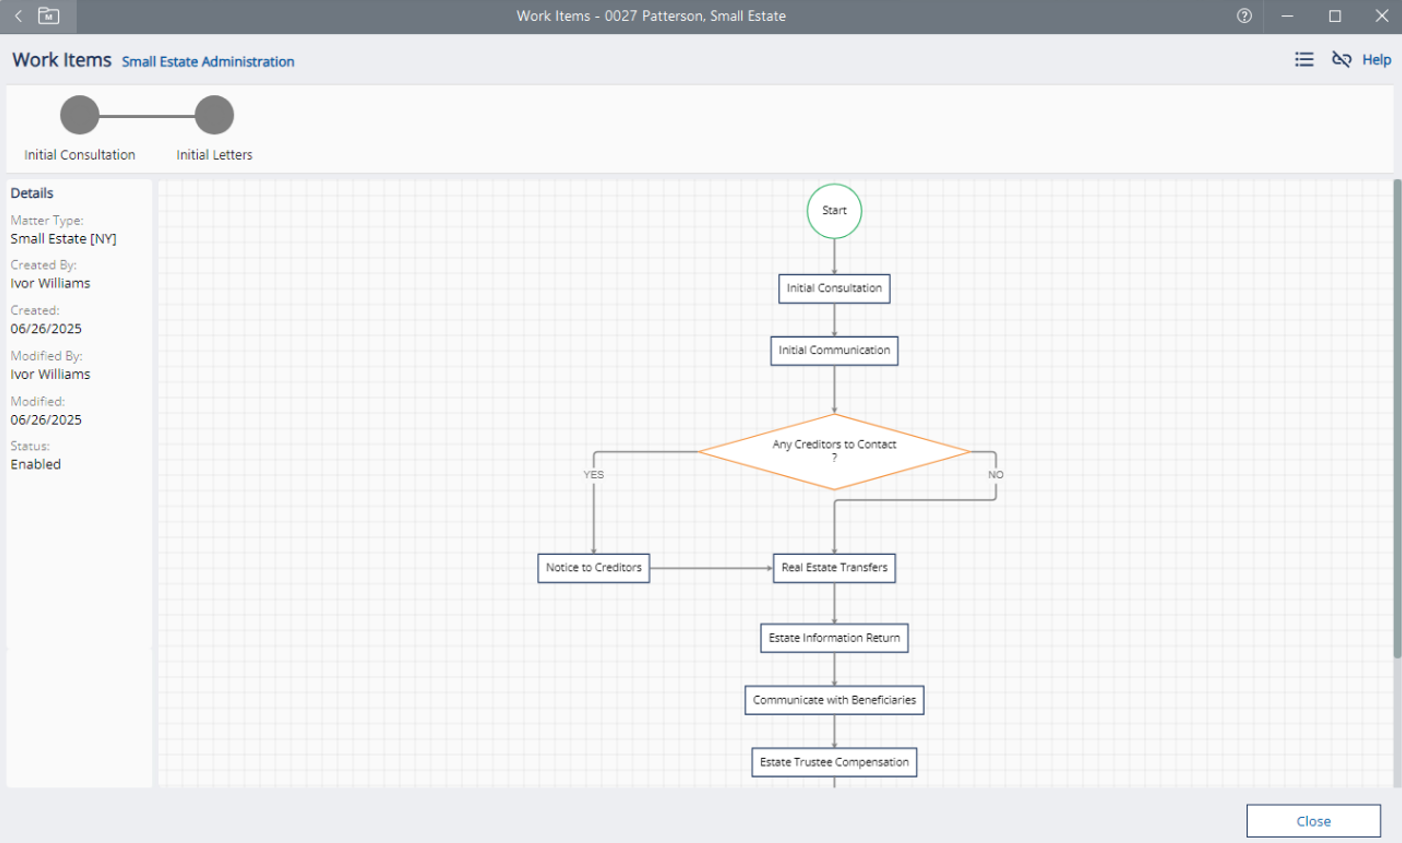Click the Small Estate Administration link

pyautogui.click(x=208, y=62)
